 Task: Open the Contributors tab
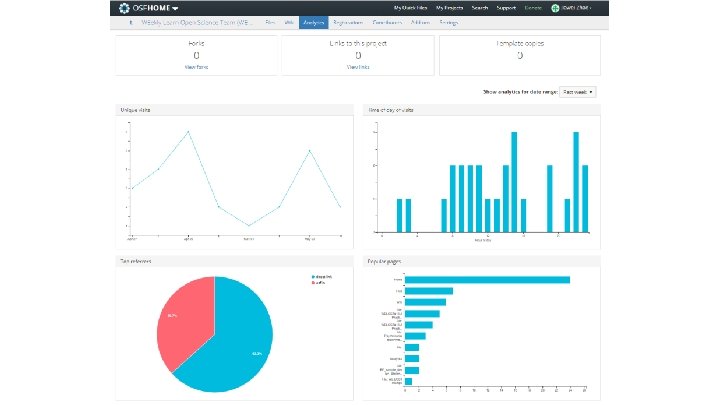tap(387, 22)
